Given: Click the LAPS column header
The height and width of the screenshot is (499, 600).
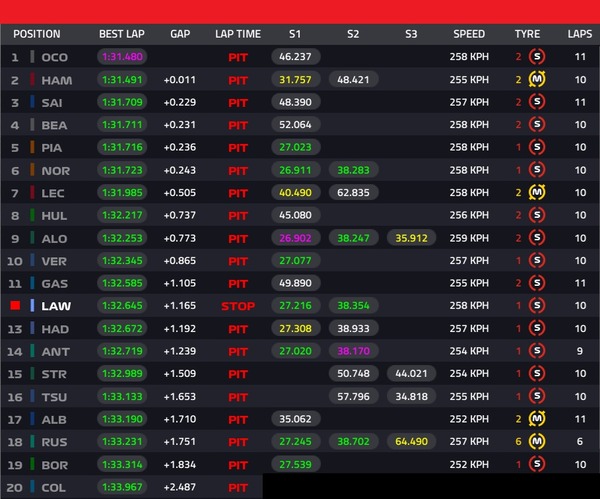Looking at the screenshot, I should tap(580, 34).
